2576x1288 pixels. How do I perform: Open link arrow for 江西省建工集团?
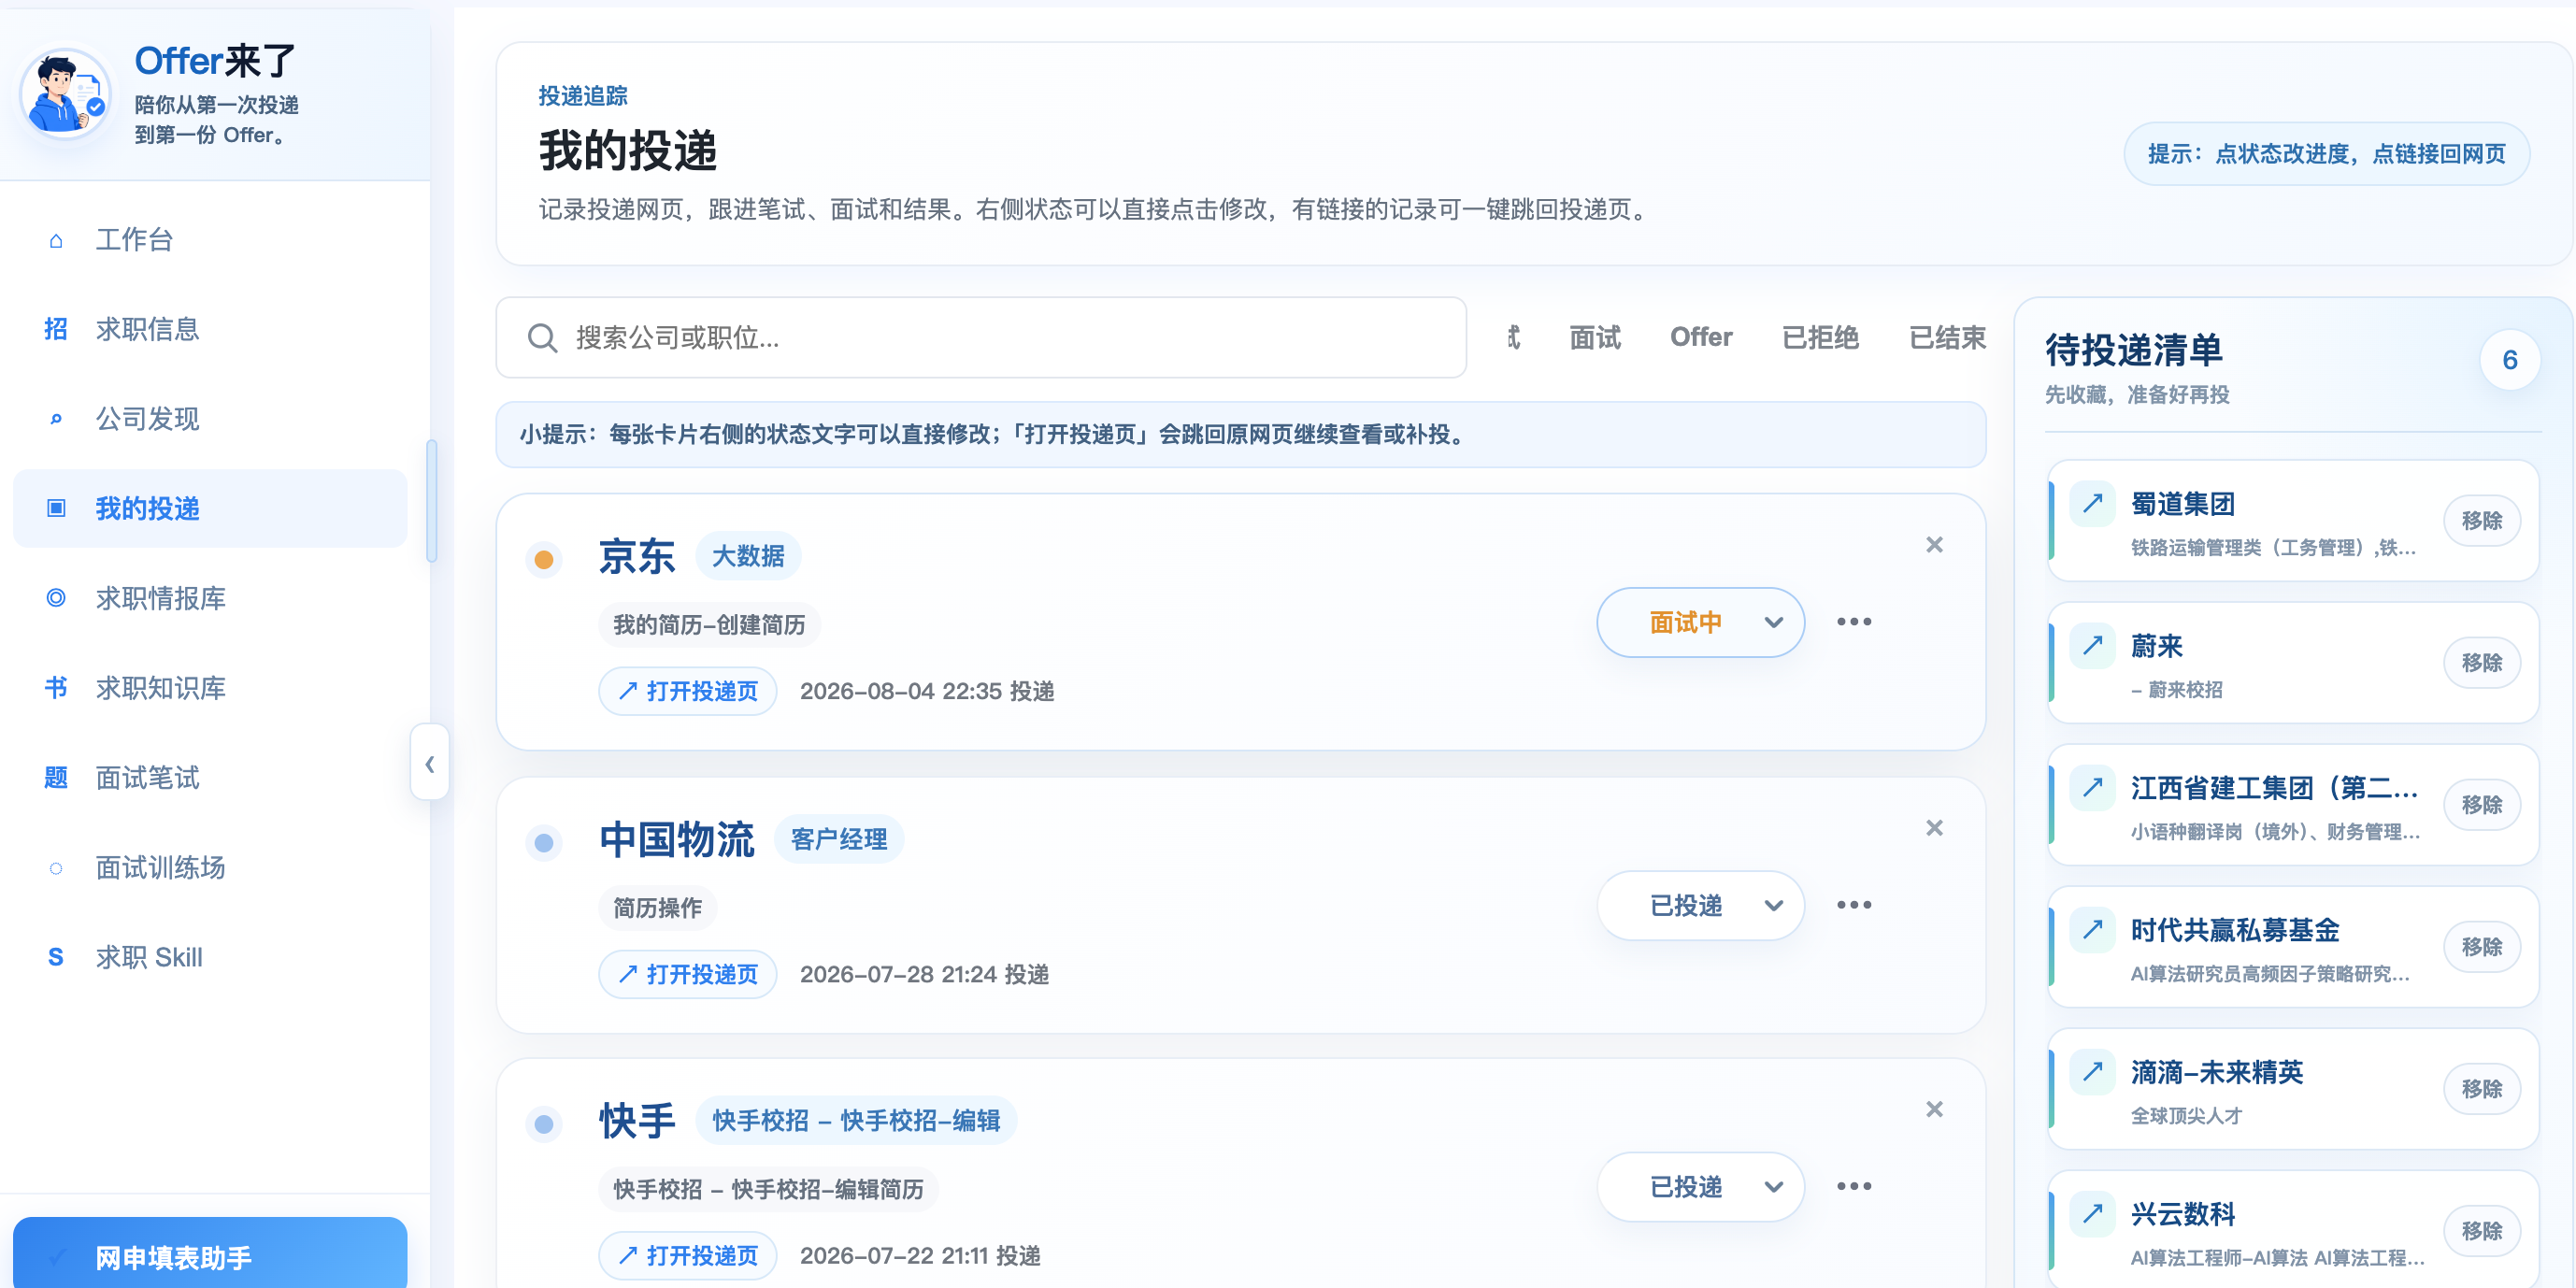[2092, 787]
